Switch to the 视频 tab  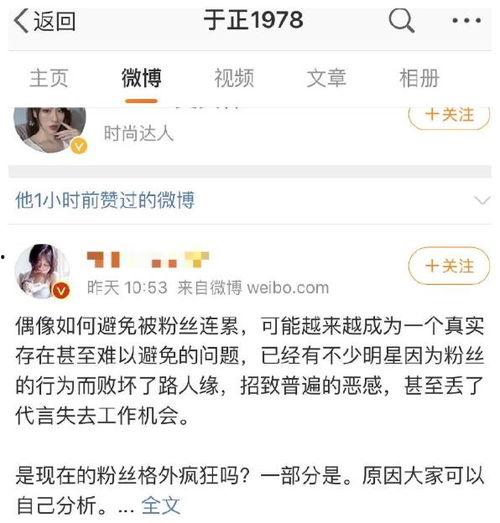pos(234,78)
